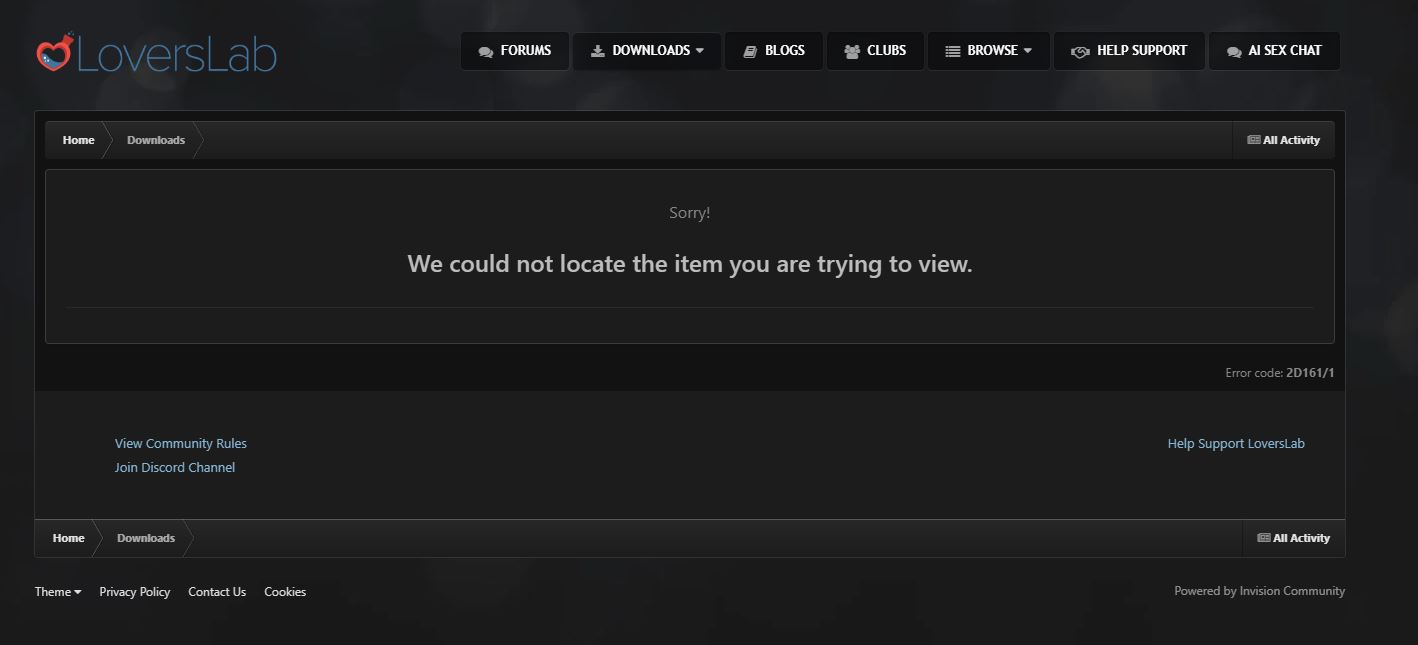Viewport: 1418px width, 645px height.
Task: Expand the Downloads menu caret
Action: click(x=700, y=51)
